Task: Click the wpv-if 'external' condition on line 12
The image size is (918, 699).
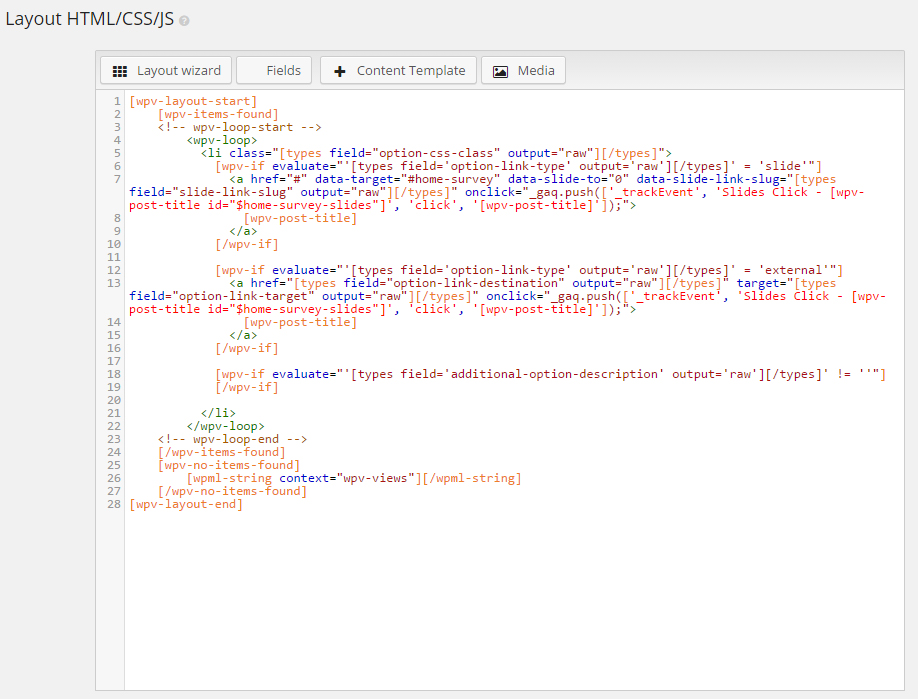Action: tap(529, 270)
